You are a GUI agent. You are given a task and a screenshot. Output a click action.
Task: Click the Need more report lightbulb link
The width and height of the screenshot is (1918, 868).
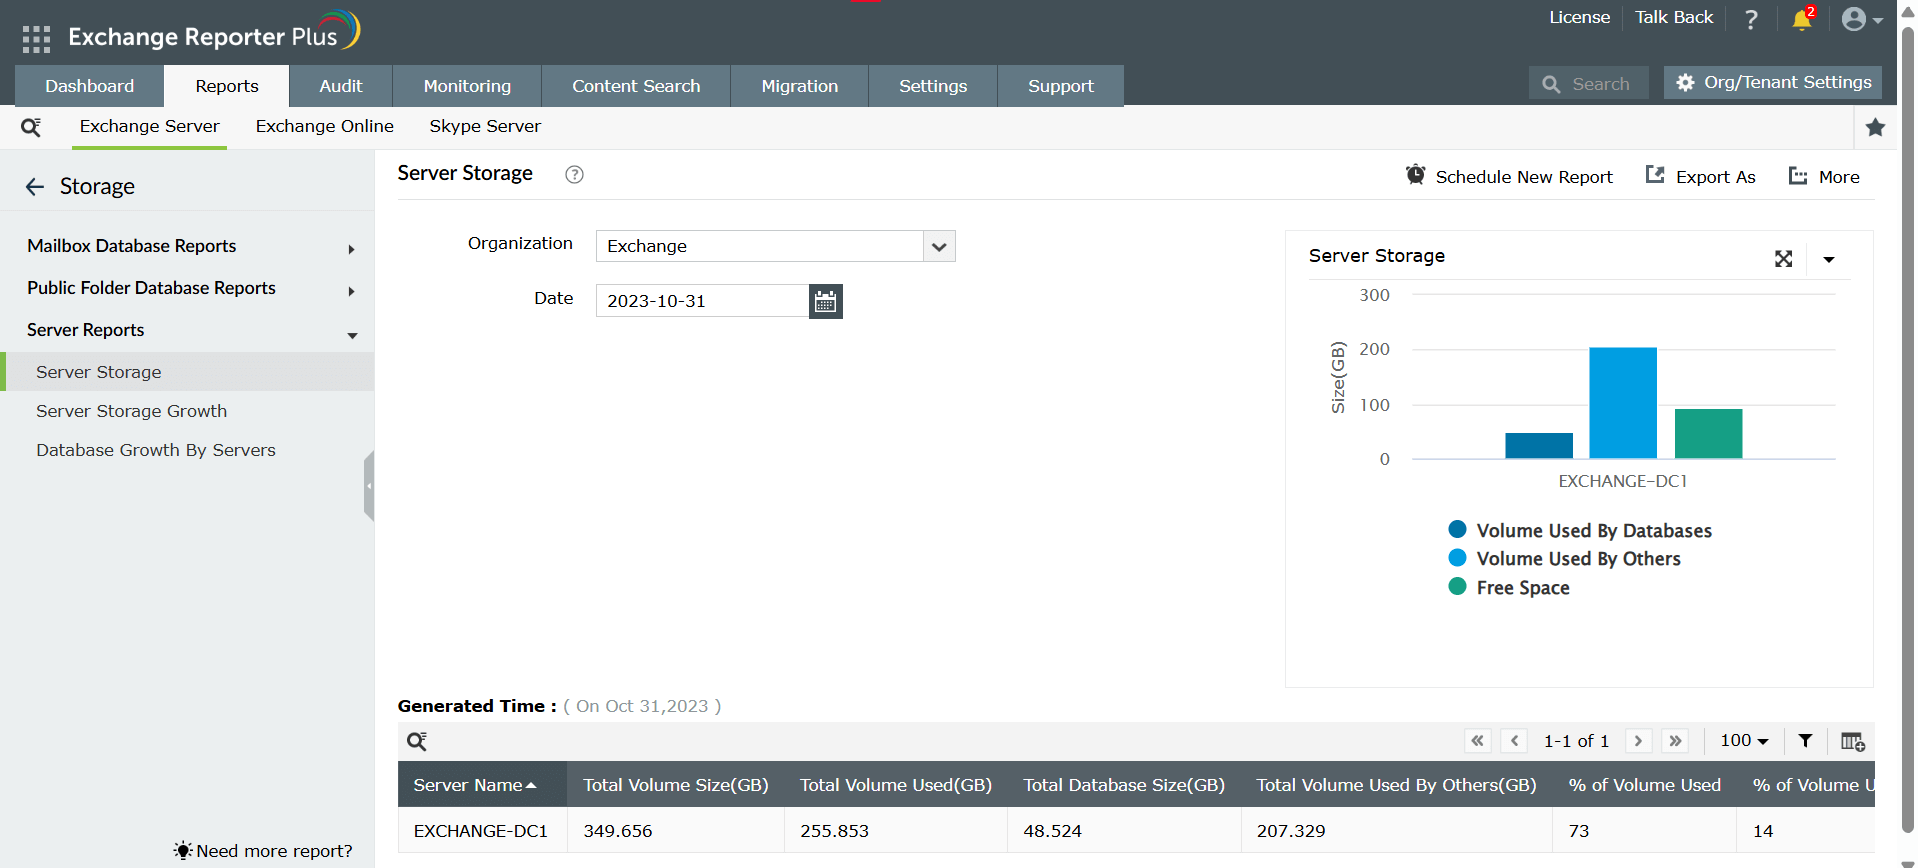[263, 851]
